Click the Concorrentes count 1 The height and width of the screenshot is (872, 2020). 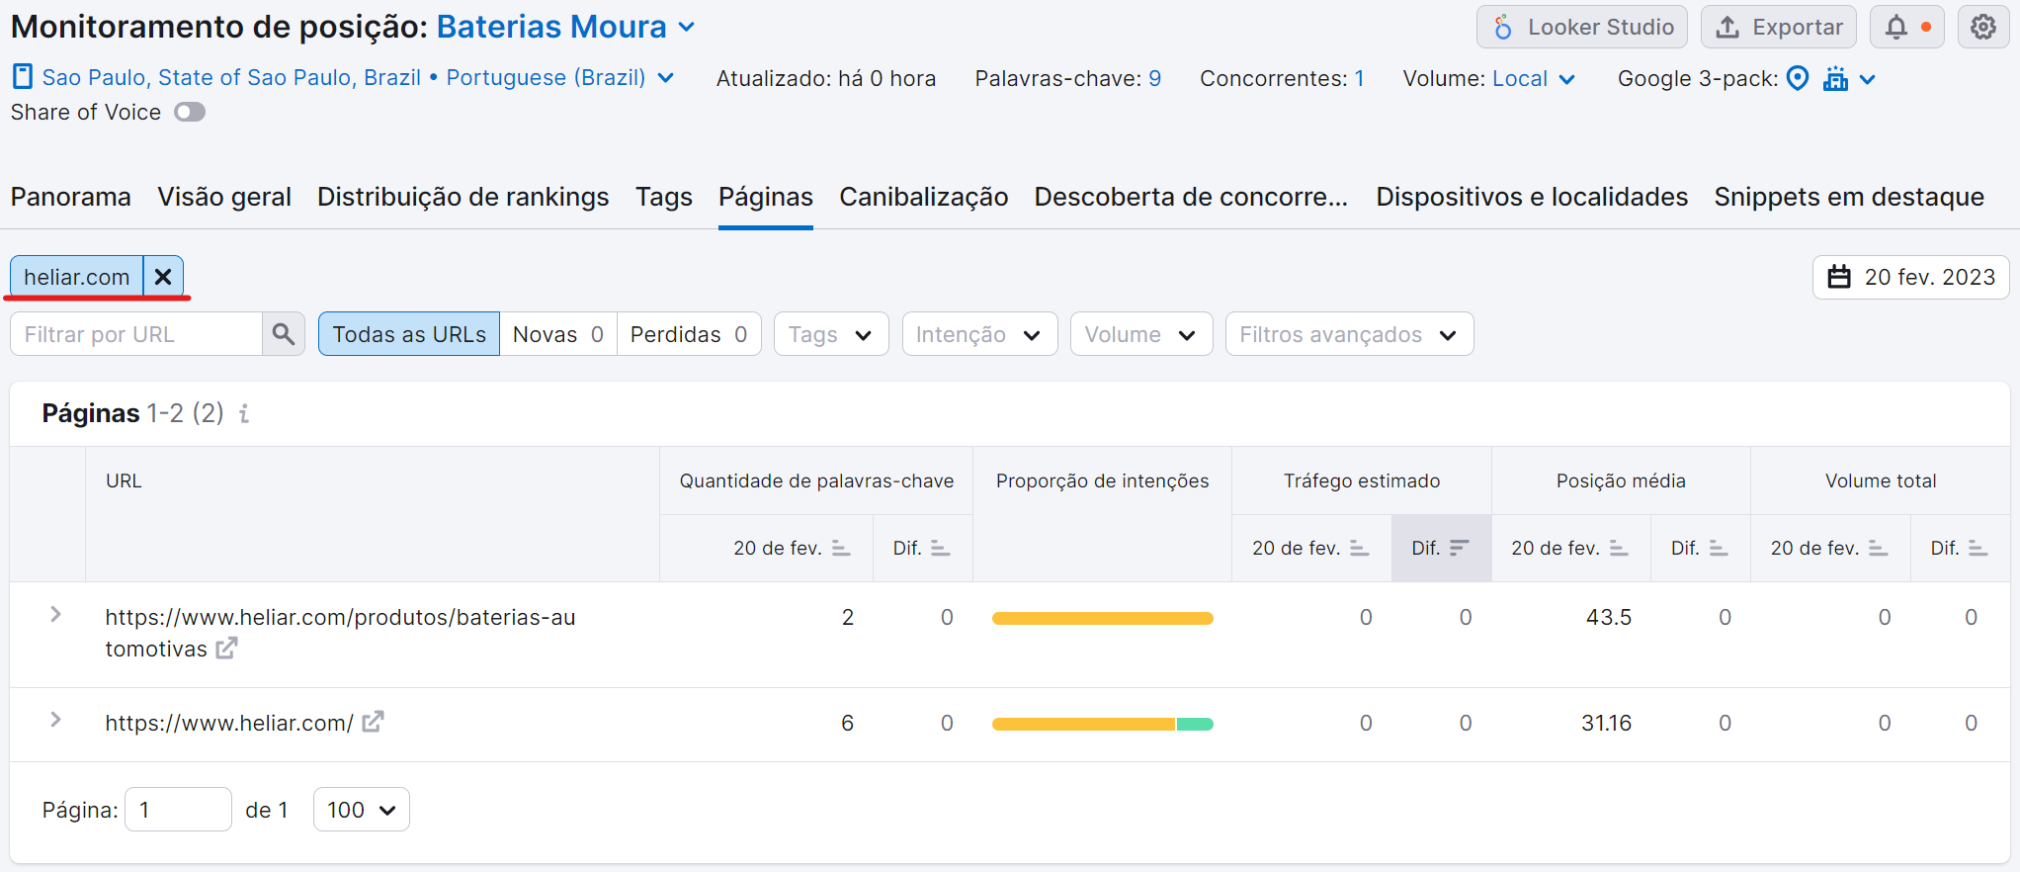pyautogui.click(x=1359, y=78)
